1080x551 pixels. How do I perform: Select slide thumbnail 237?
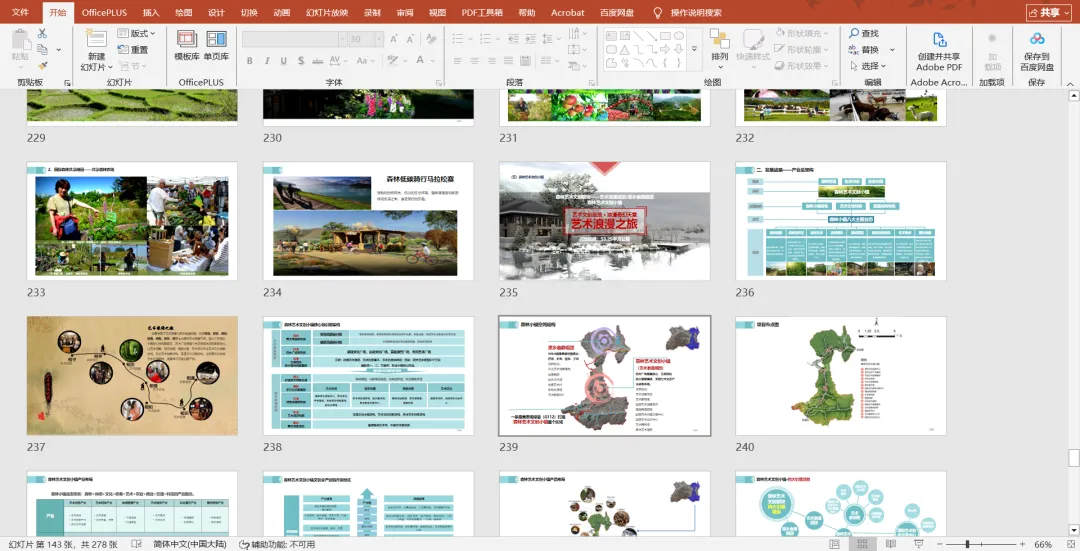[132, 375]
